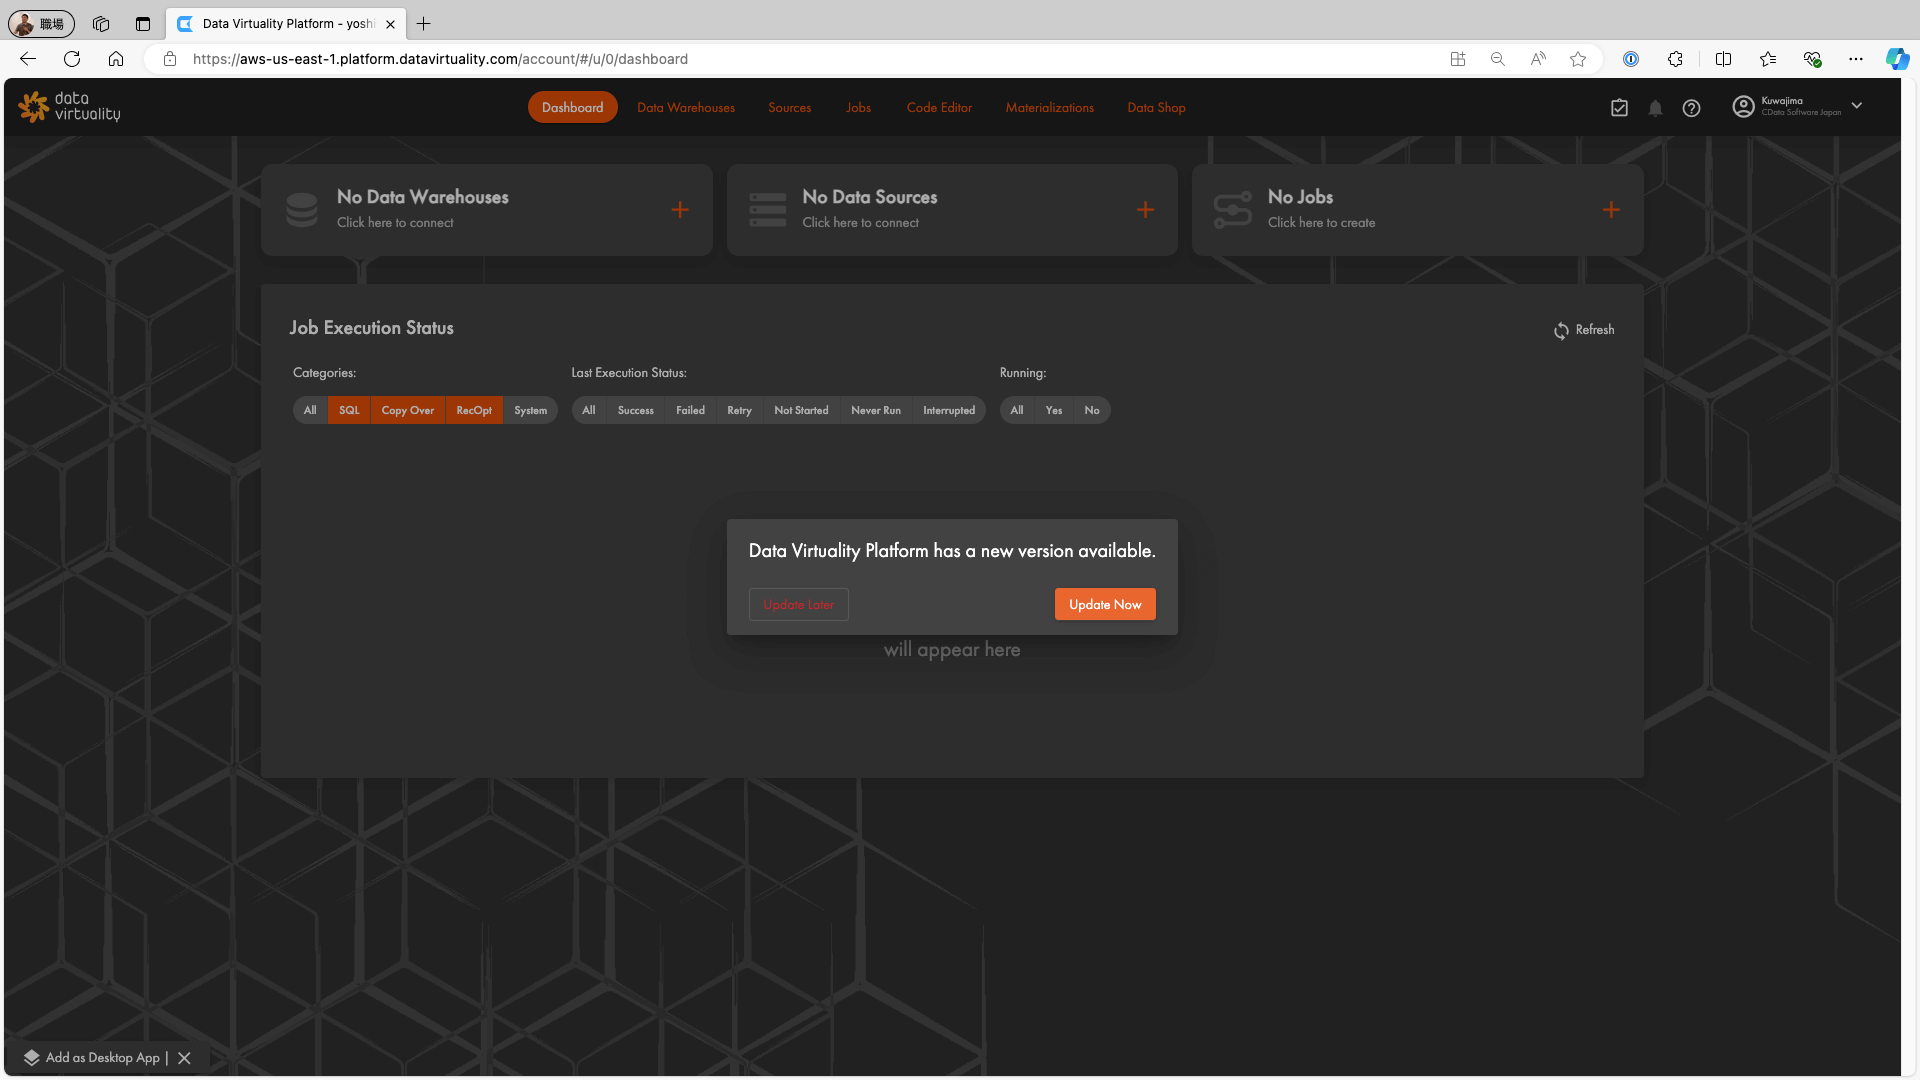
Task: Open browser extensions puzzle icon
Action: click(x=1675, y=59)
